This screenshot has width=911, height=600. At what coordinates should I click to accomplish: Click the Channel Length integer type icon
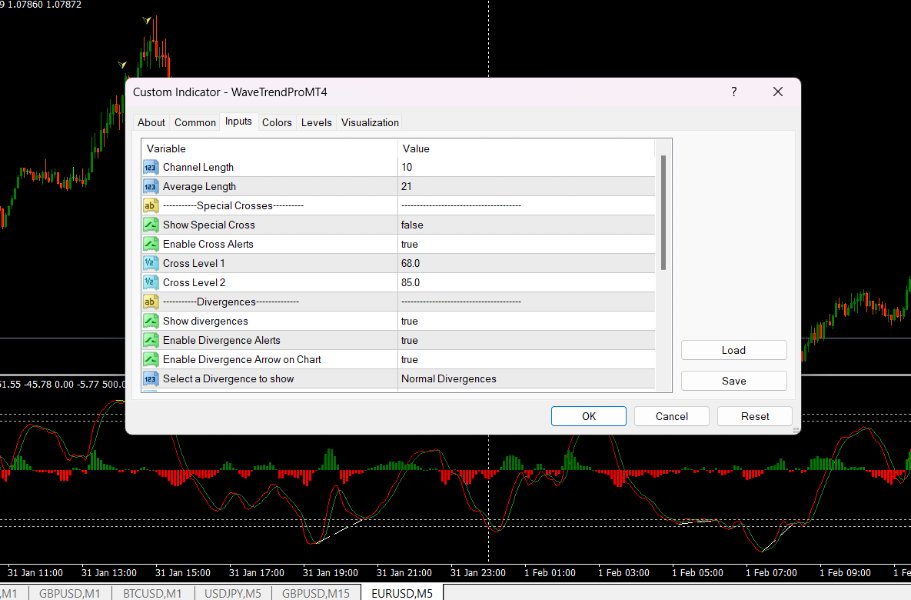pos(150,167)
